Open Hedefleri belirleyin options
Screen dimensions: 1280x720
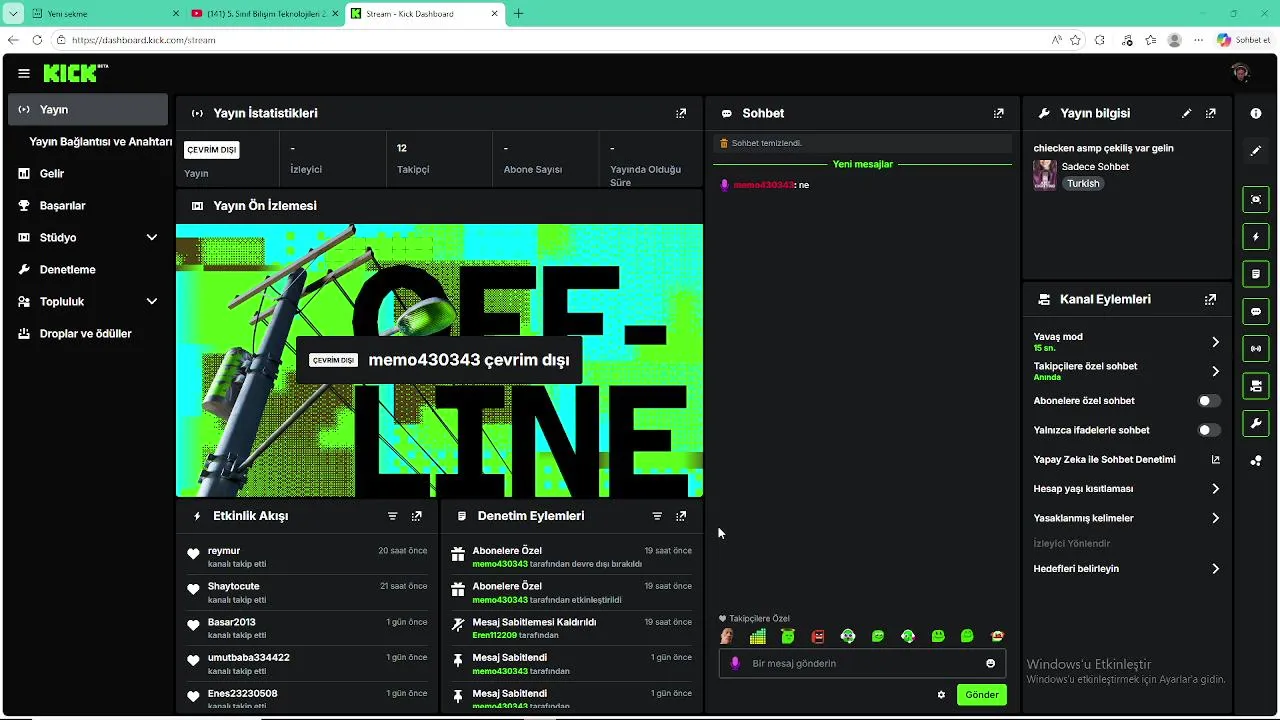click(x=1215, y=569)
